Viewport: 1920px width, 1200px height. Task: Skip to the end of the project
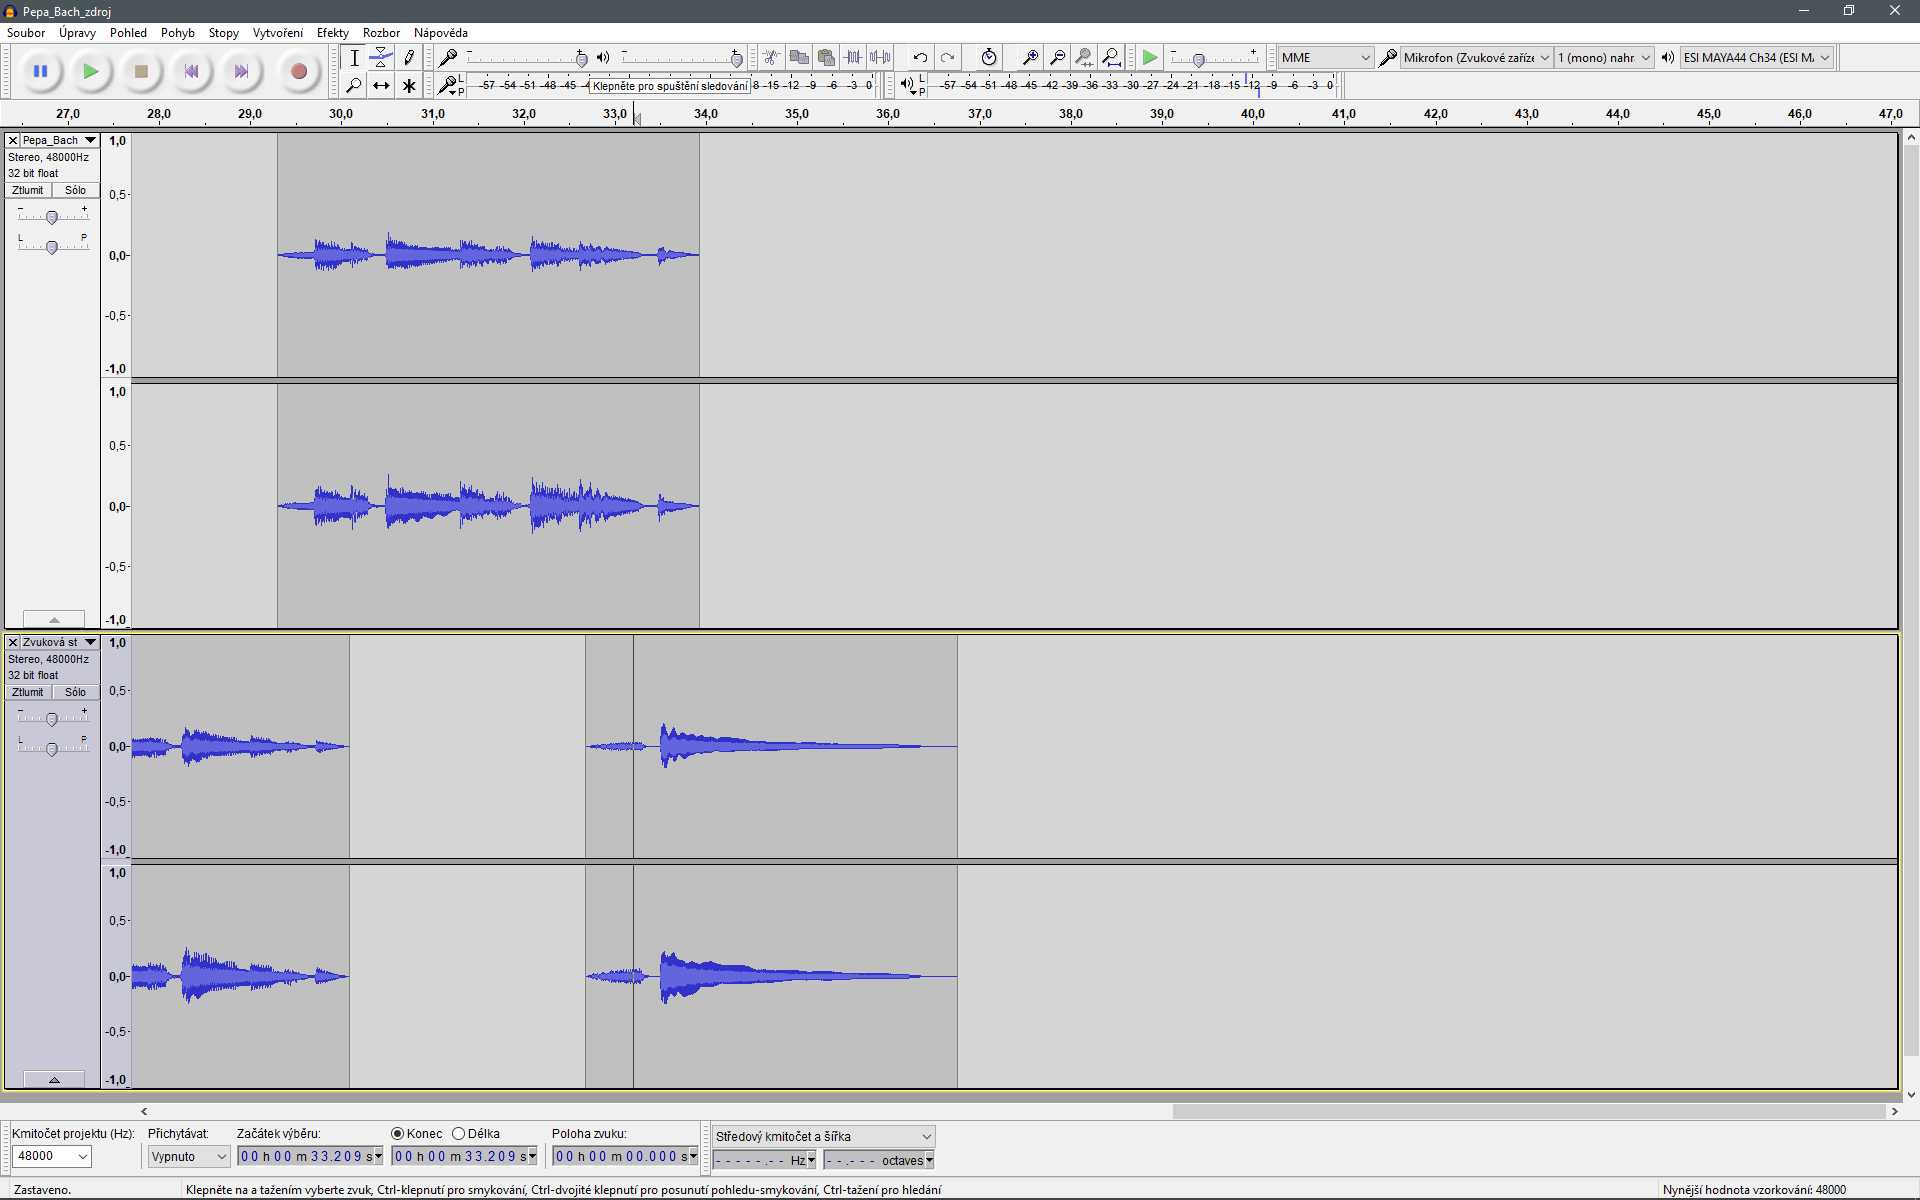[x=241, y=71]
